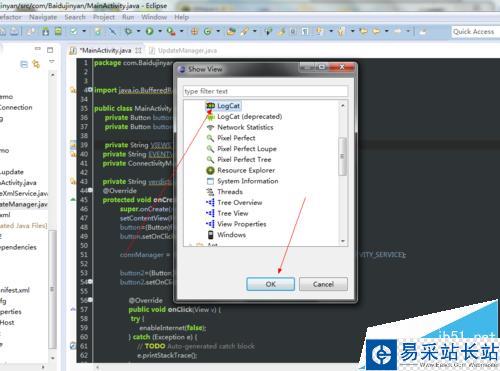Open the Window menu
Viewport: 500px width, 371px height.
154,17
